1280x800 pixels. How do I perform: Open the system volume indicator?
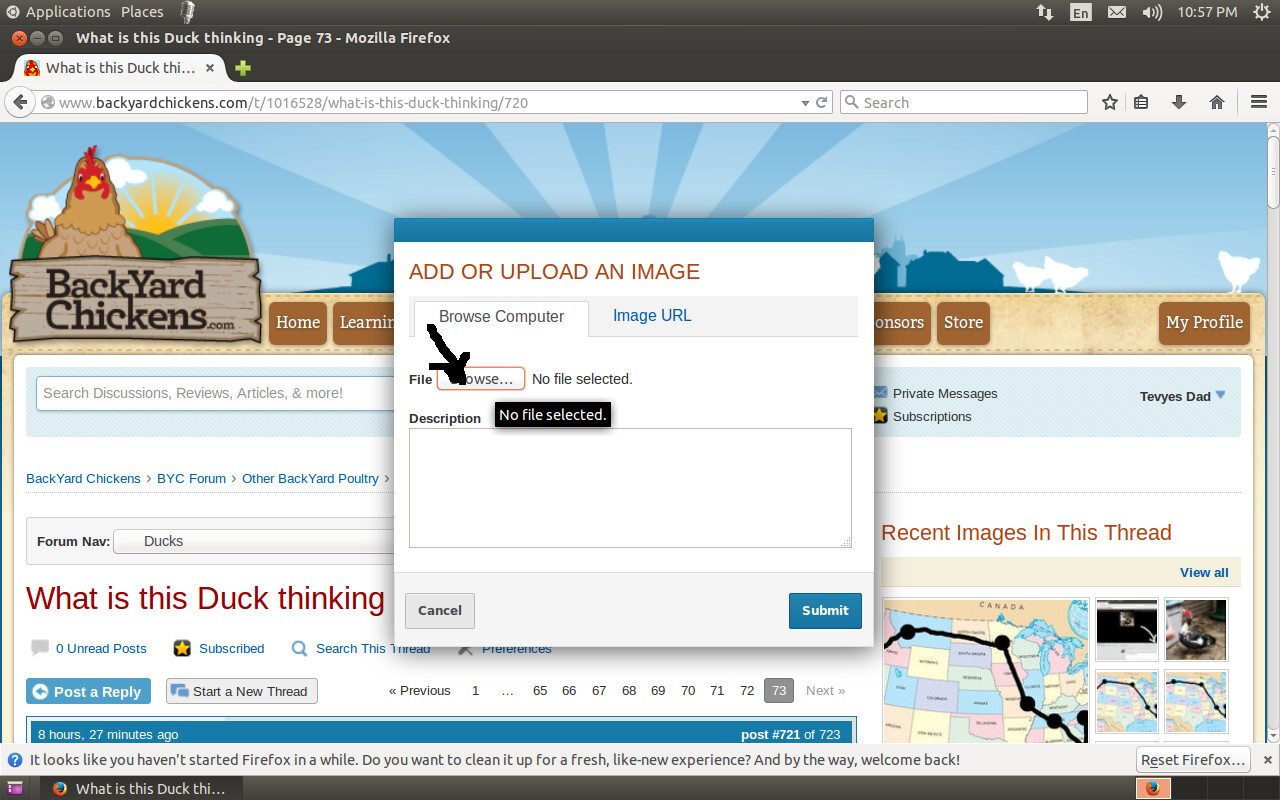coord(1152,12)
